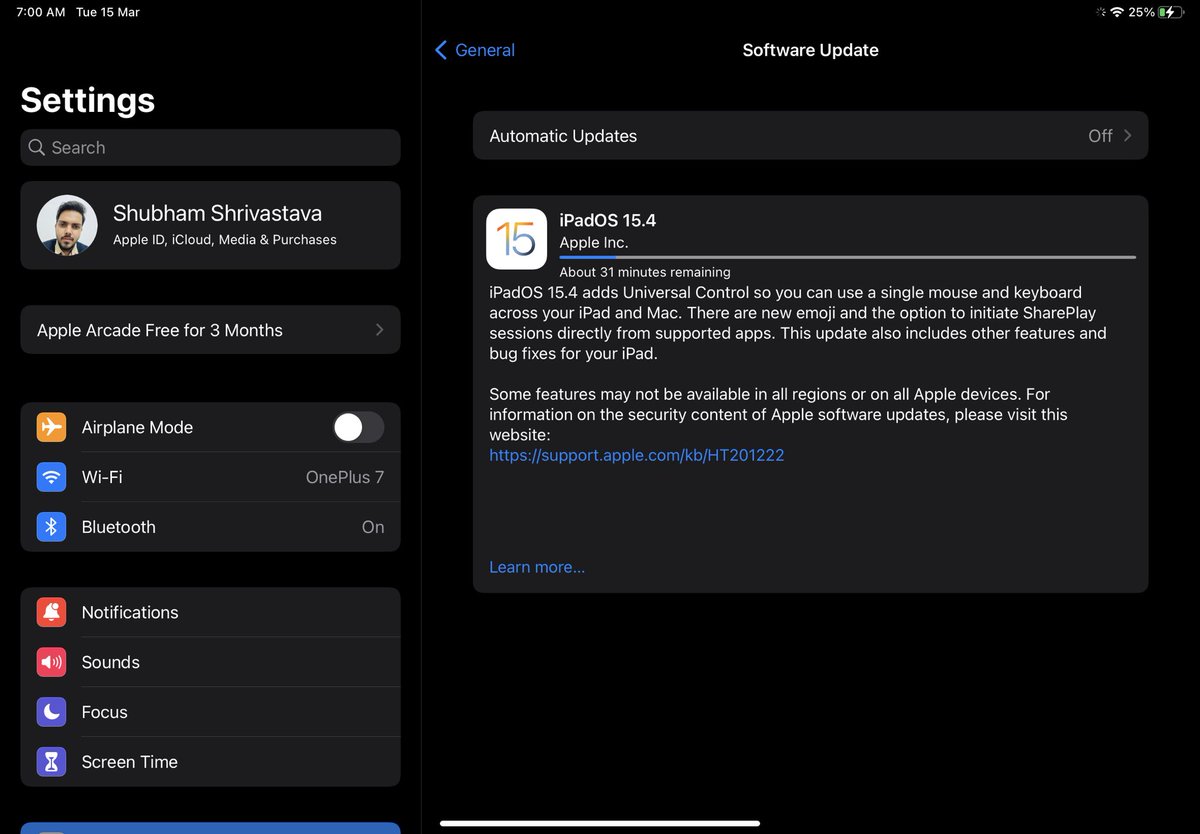The image size is (1200, 834).
Task: Tap the 7:00 AM clock
Action: click(41, 12)
